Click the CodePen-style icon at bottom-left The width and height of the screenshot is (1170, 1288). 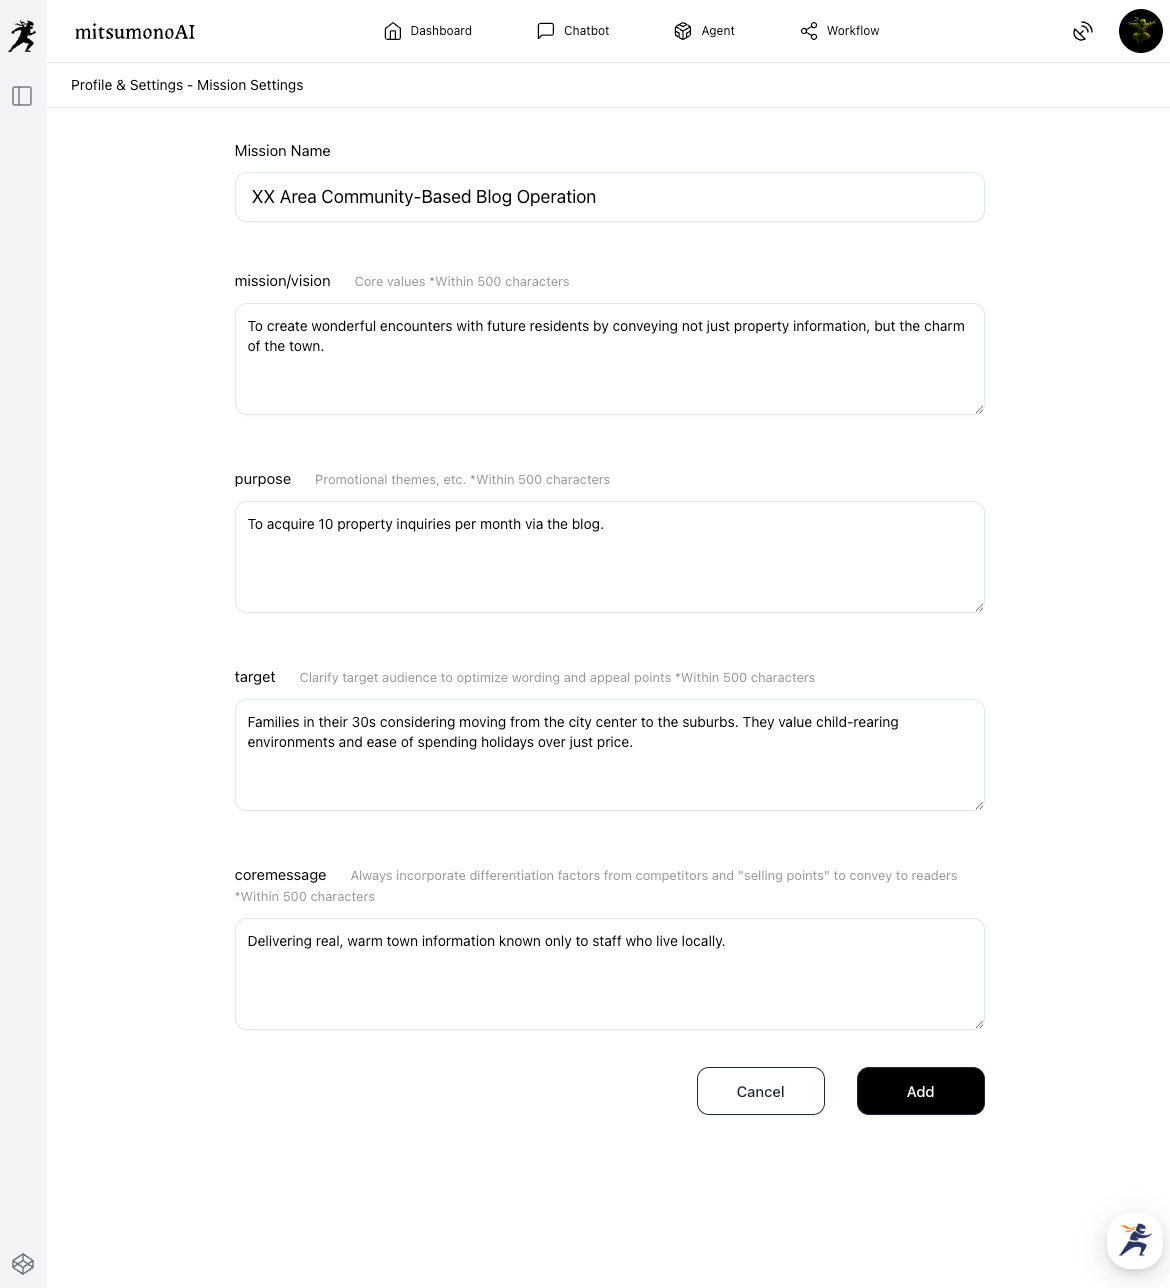[x=23, y=1264]
